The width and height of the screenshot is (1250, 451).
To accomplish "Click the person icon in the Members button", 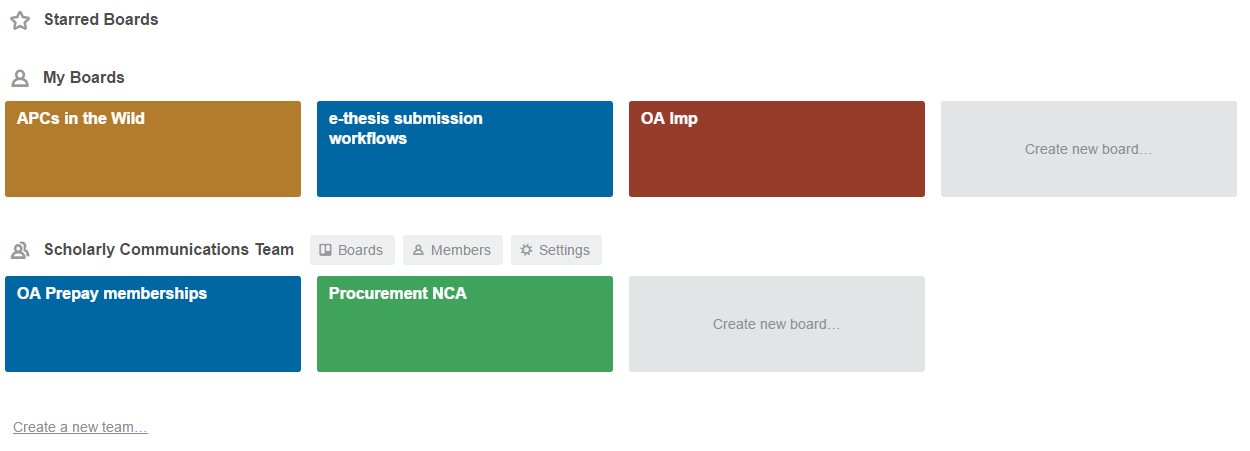I will 419,250.
